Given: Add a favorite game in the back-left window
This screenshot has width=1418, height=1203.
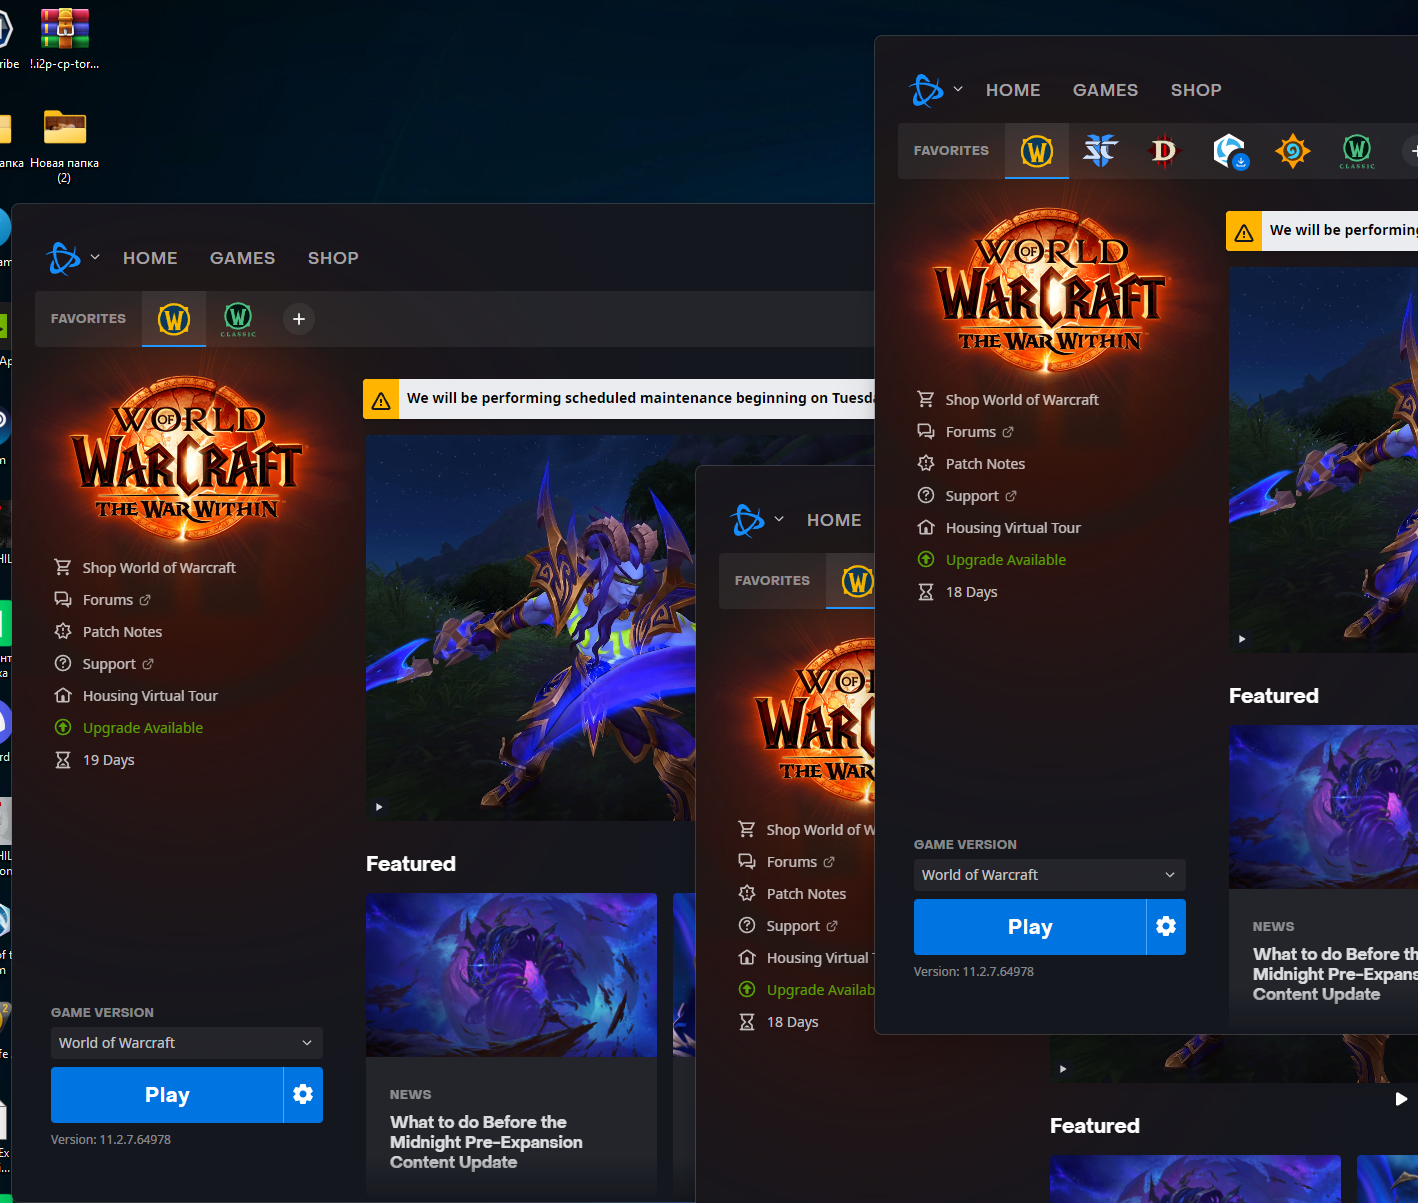Looking at the screenshot, I should (x=299, y=319).
